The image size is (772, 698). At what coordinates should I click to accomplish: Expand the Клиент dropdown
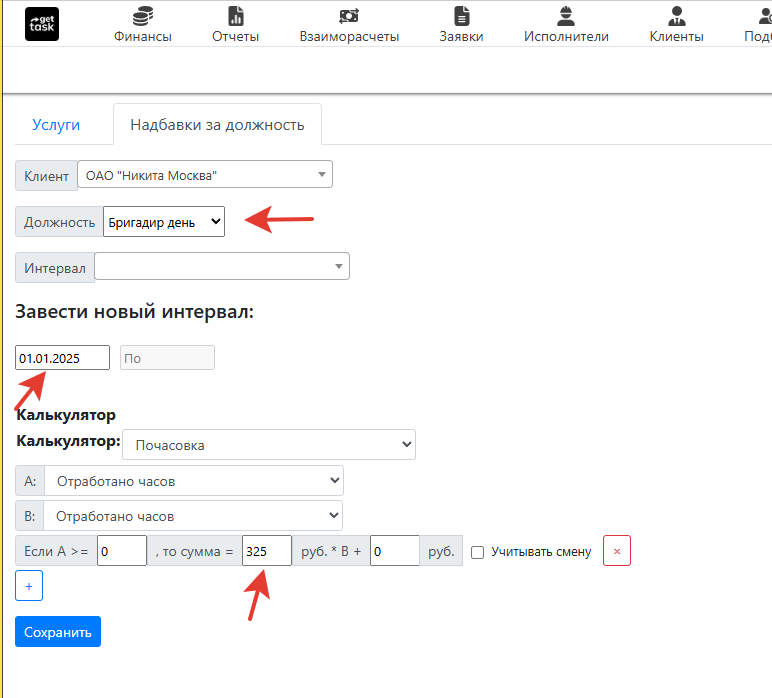pyautogui.click(x=205, y=175)
